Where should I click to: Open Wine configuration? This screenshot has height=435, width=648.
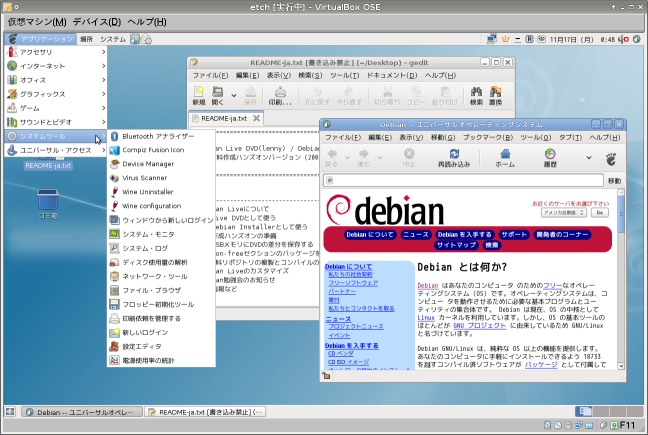coord(161,206)
